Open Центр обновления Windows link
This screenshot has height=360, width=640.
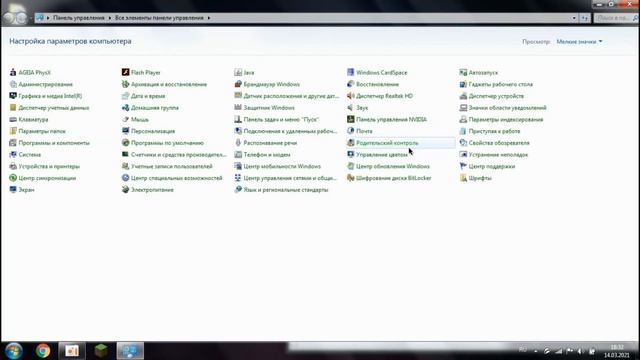tap(393, 167)
